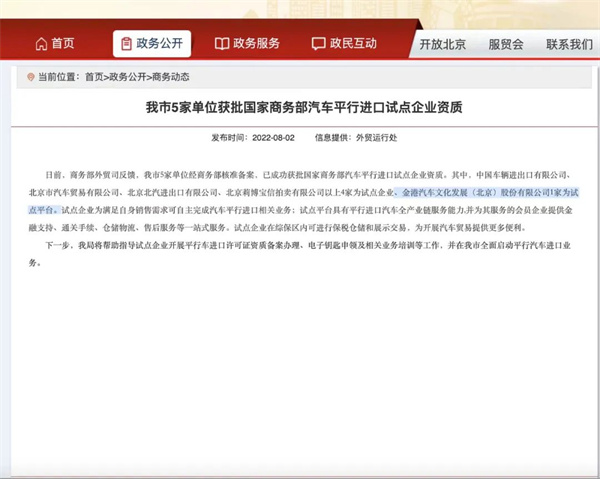
Task: Click the 政民互动 chat bubble icon
Action: 319,44
